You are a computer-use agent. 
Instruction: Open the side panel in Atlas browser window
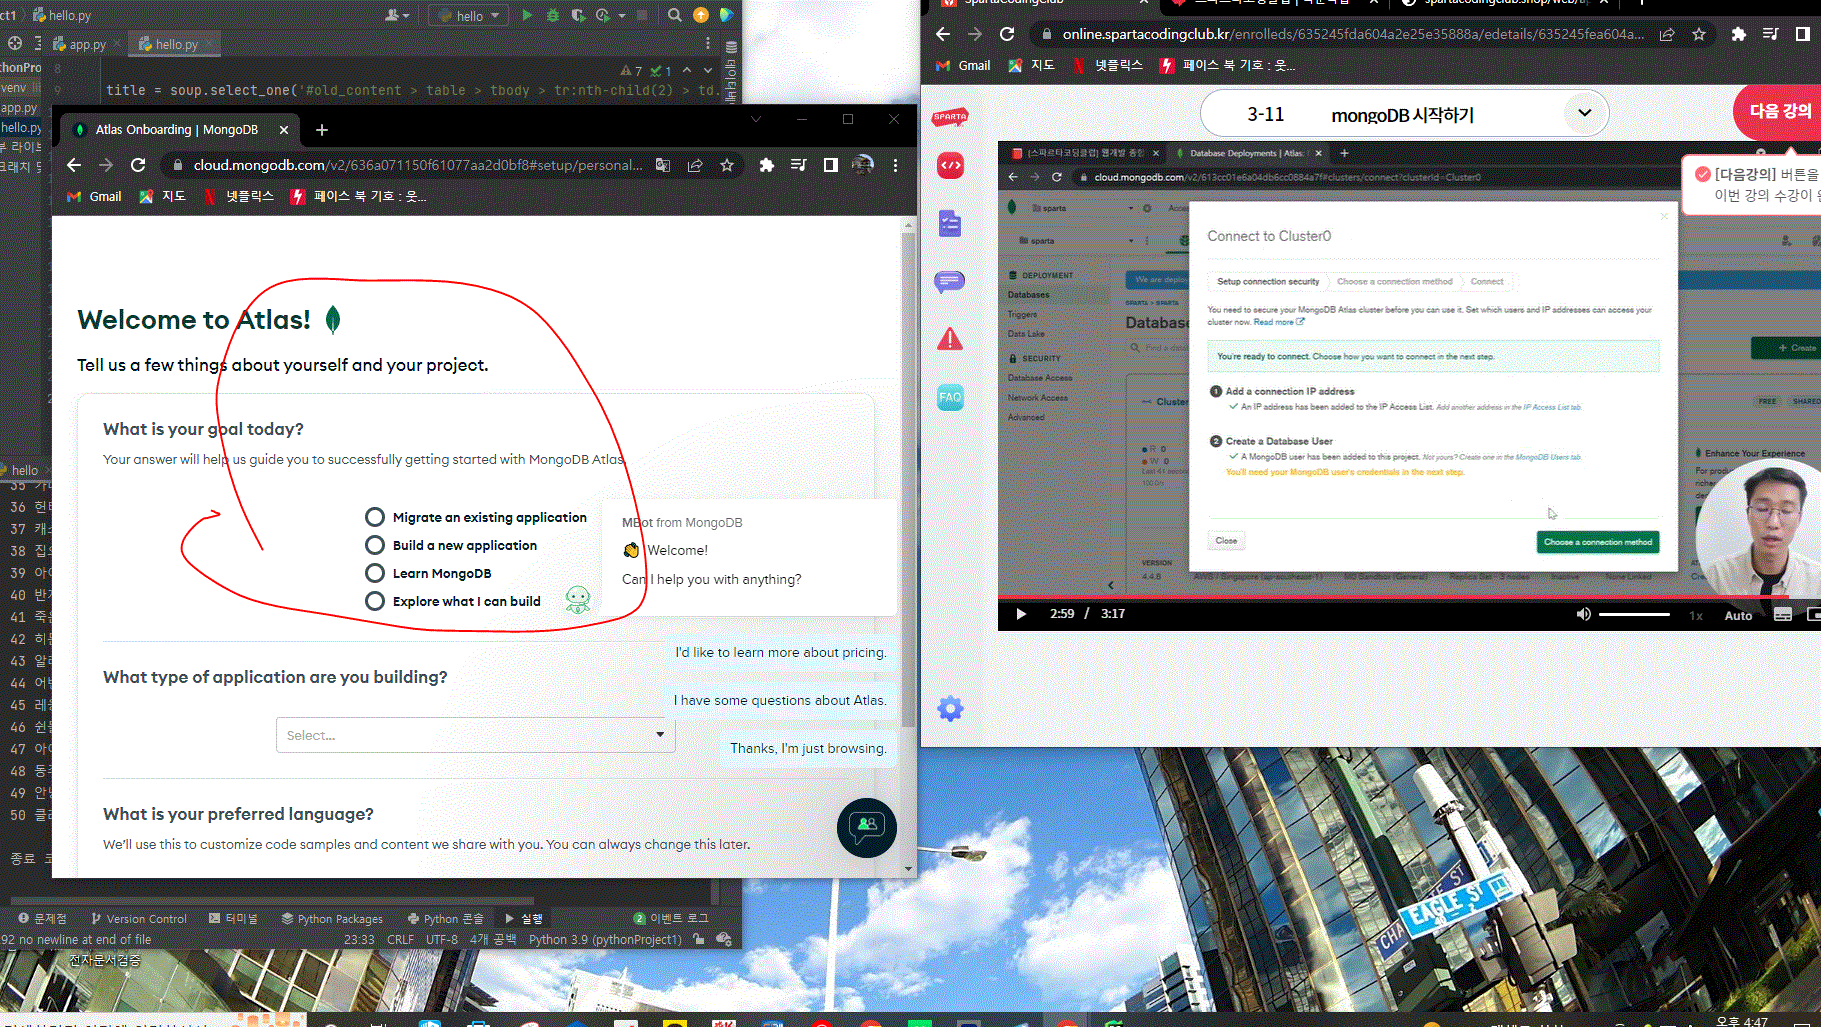[830, 165]
